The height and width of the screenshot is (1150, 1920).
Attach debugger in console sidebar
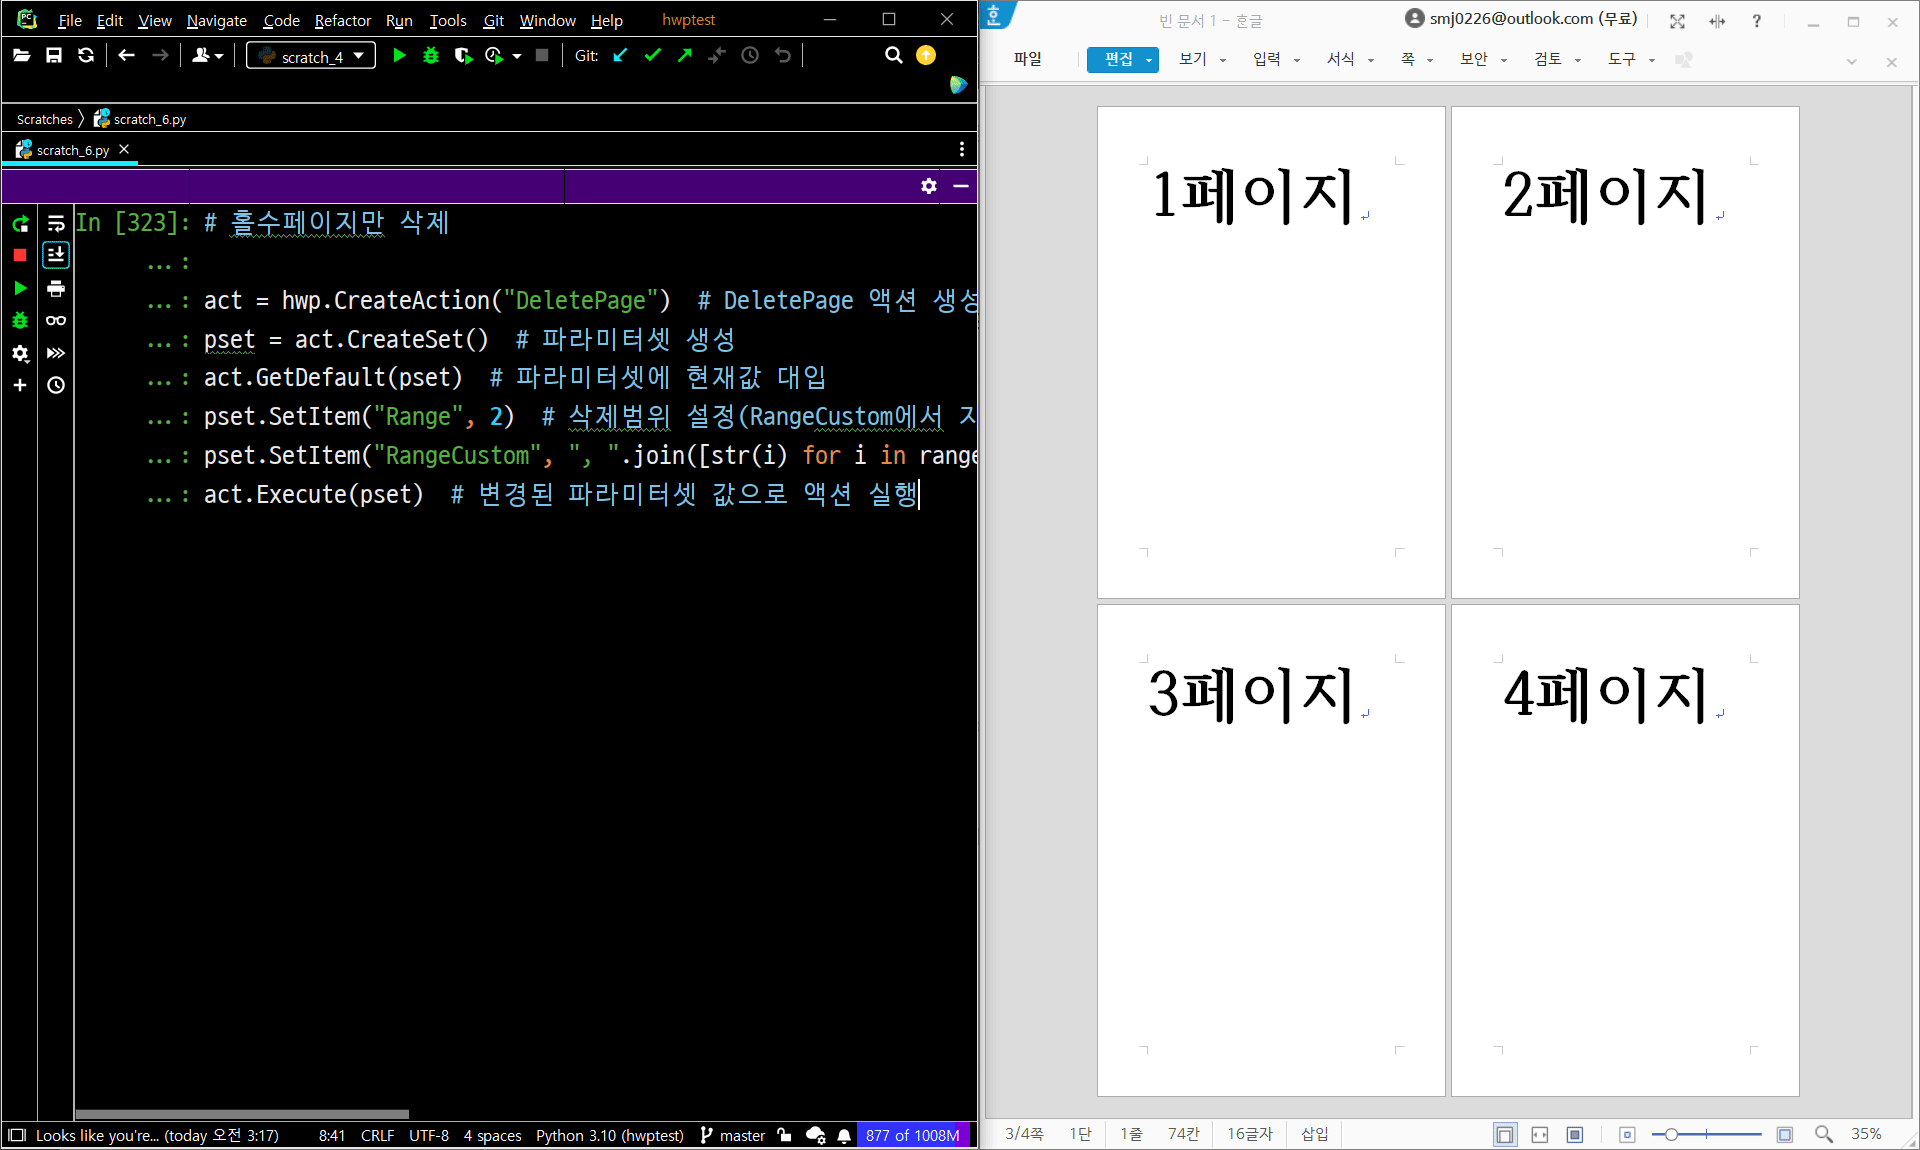click(20, 321)
